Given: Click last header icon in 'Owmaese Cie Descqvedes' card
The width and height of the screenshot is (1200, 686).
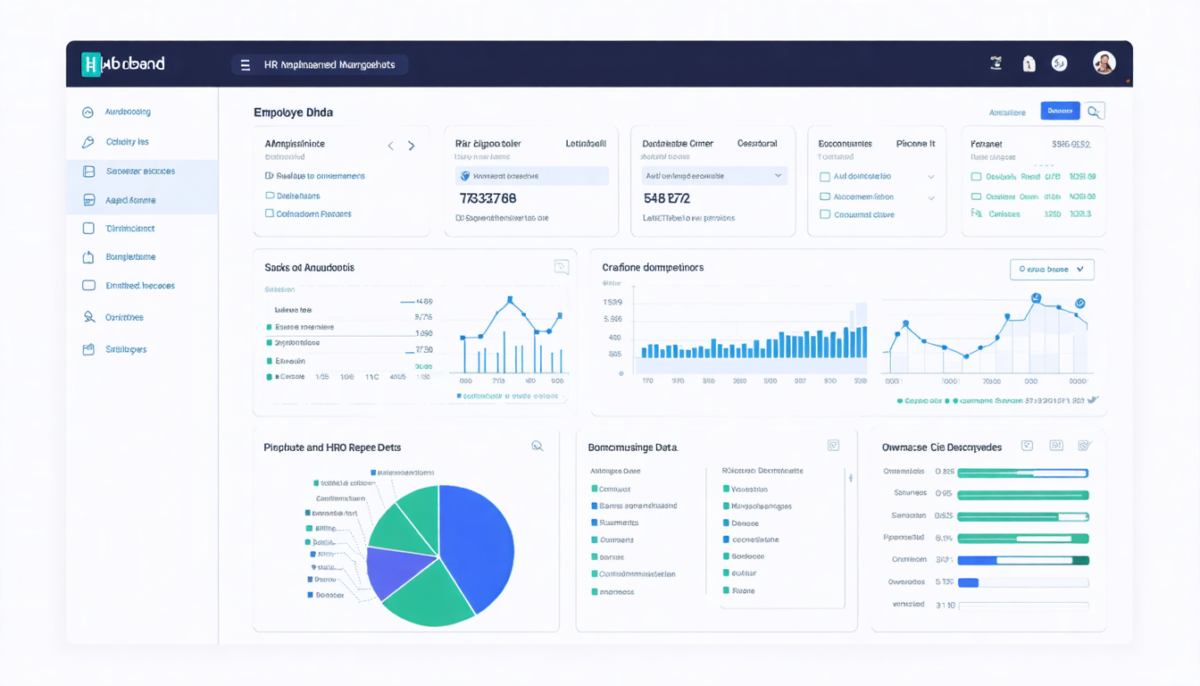Looking at the screenshot, I should (x=1086, y=446).
